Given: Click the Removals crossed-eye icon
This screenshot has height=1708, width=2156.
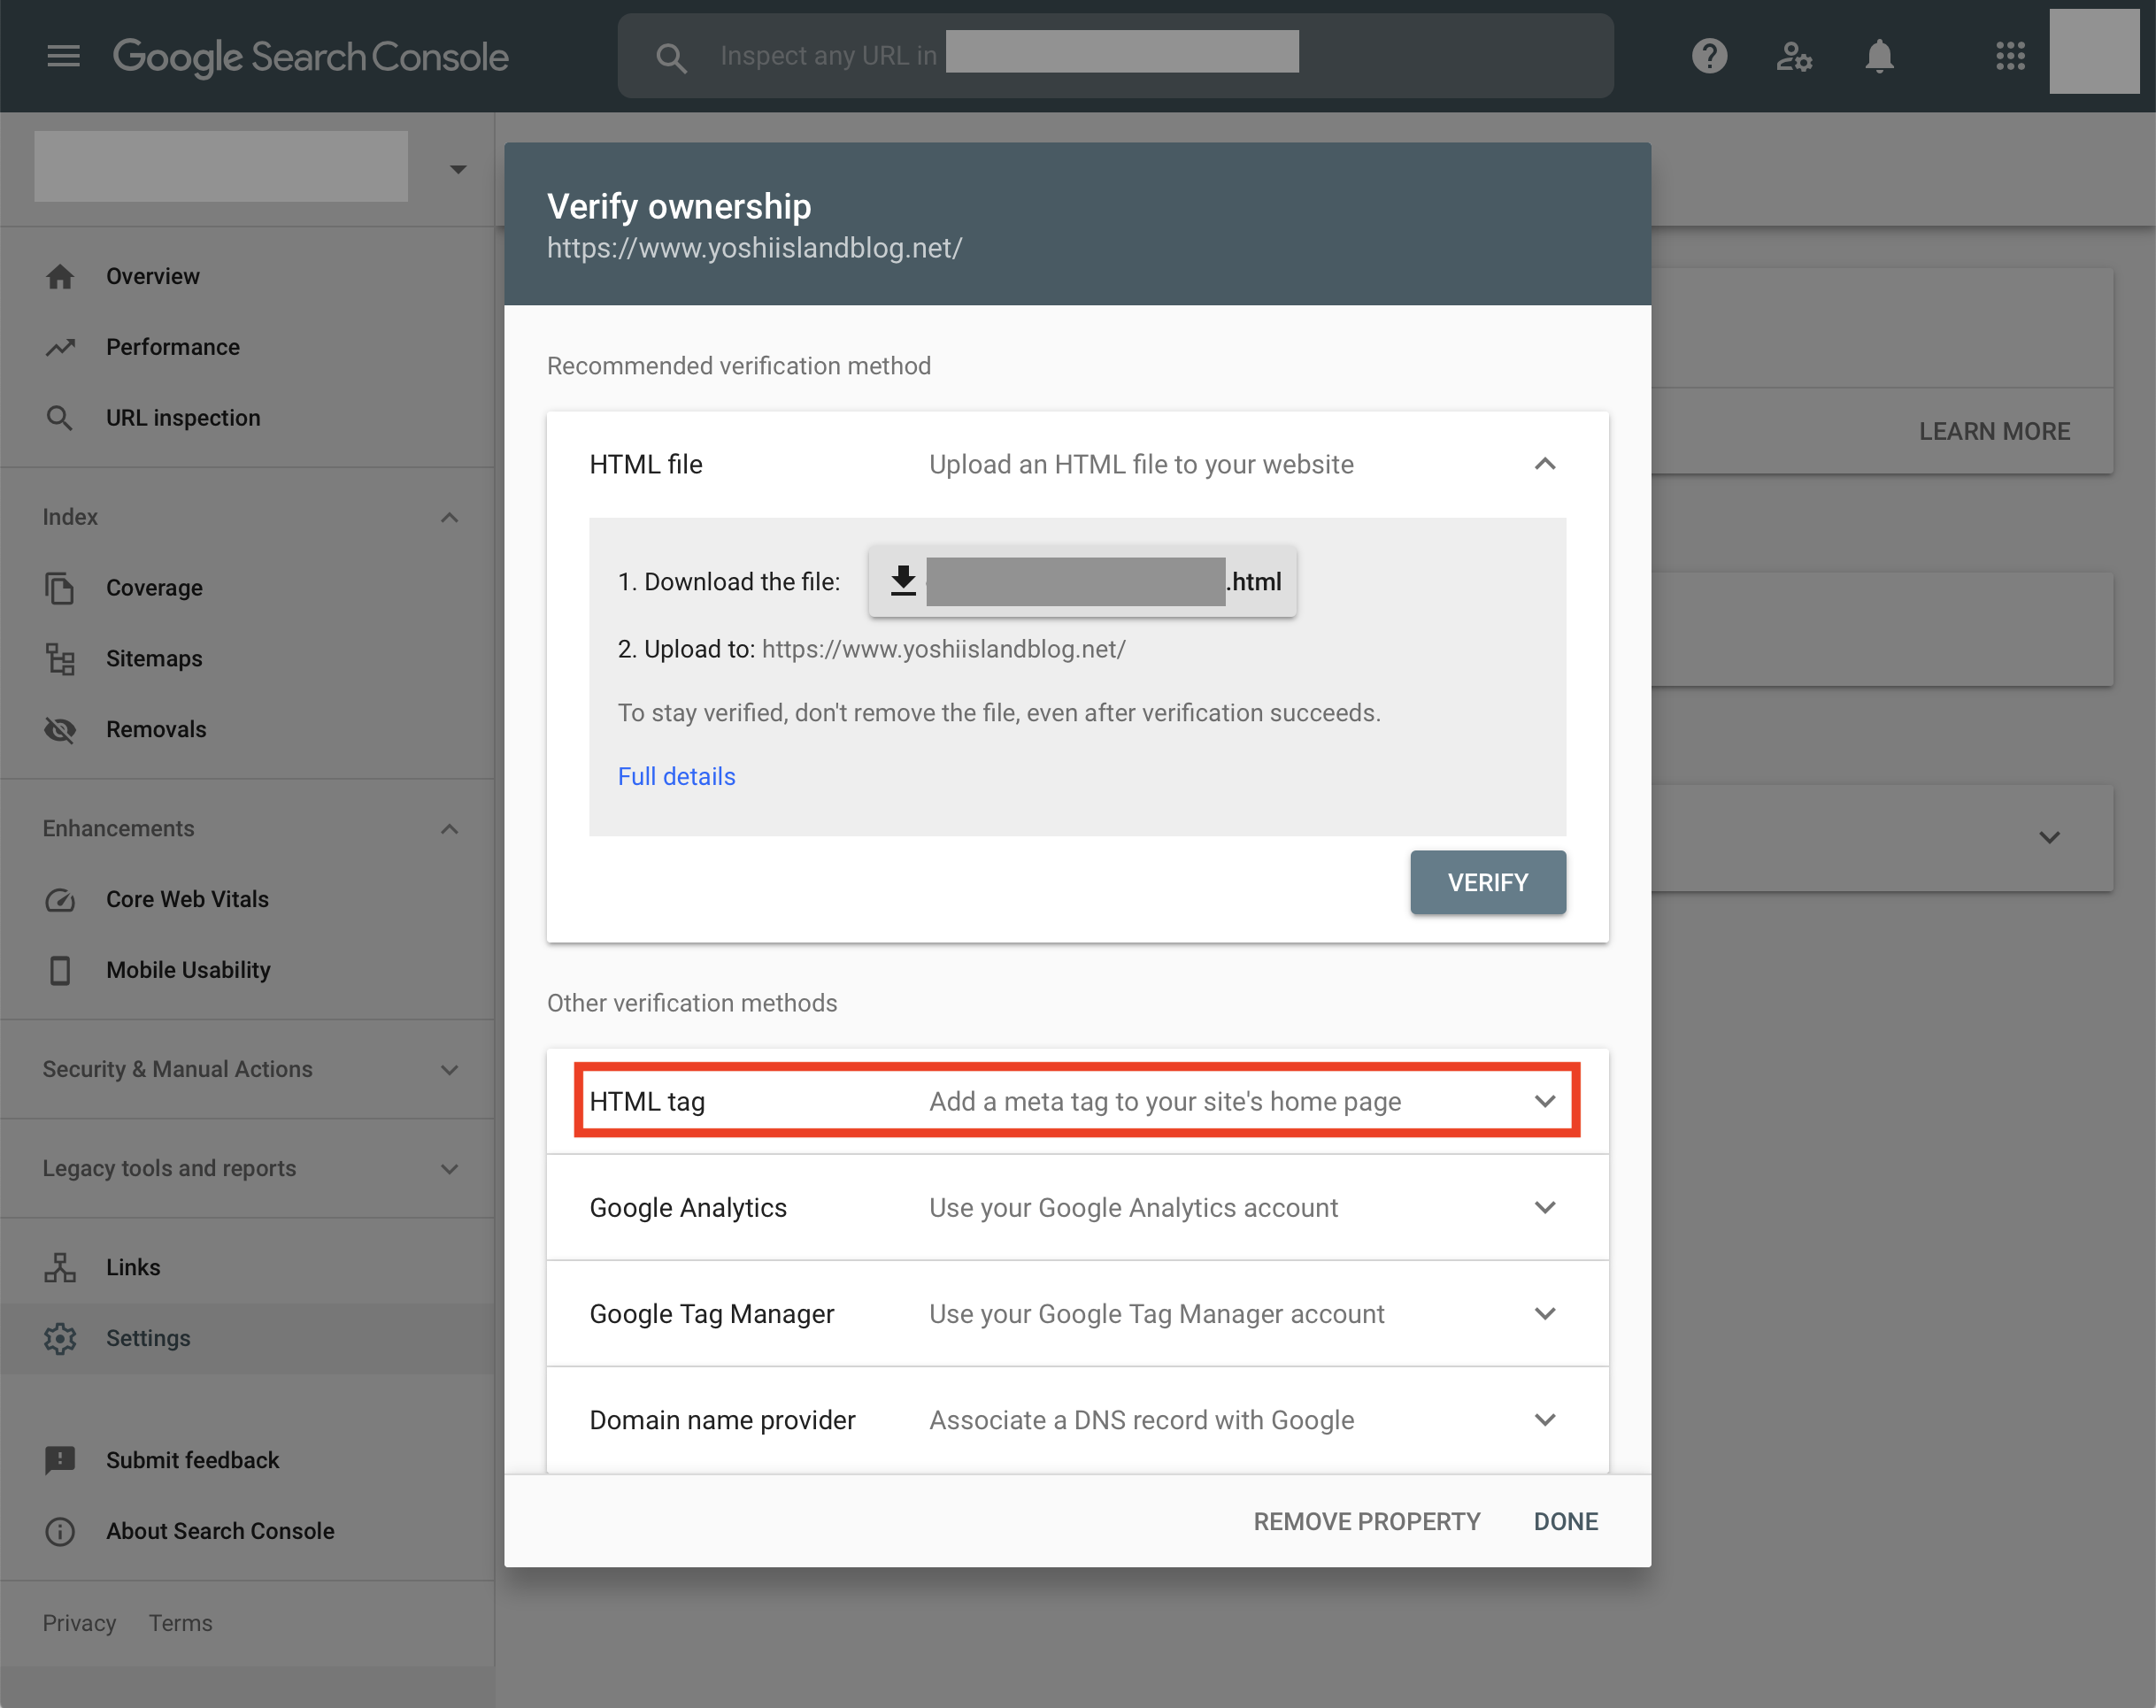Looking at the screenshot, I should point(60,730).
